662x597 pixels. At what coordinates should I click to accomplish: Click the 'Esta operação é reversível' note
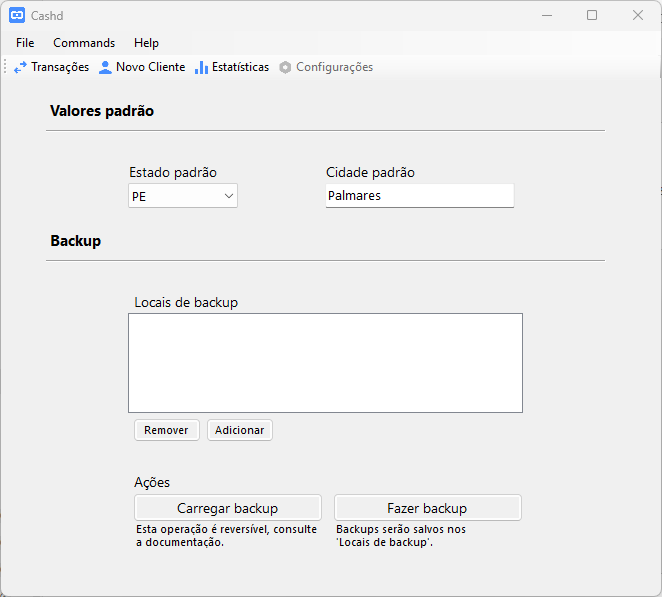226,536
